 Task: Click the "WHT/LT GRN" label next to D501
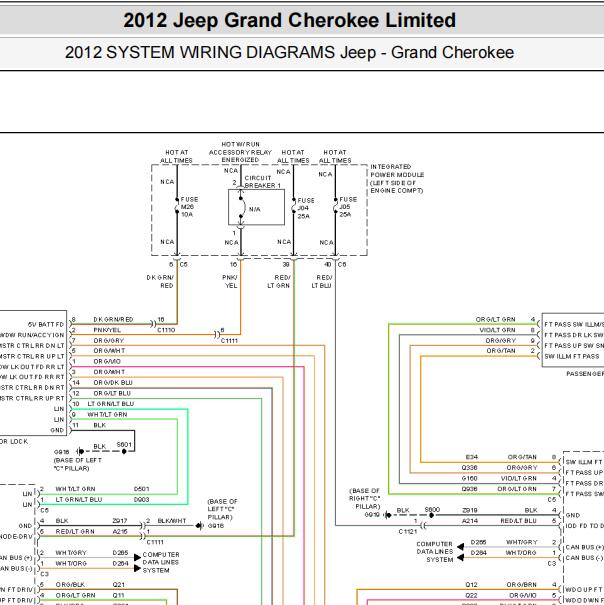tap(75, 489)
